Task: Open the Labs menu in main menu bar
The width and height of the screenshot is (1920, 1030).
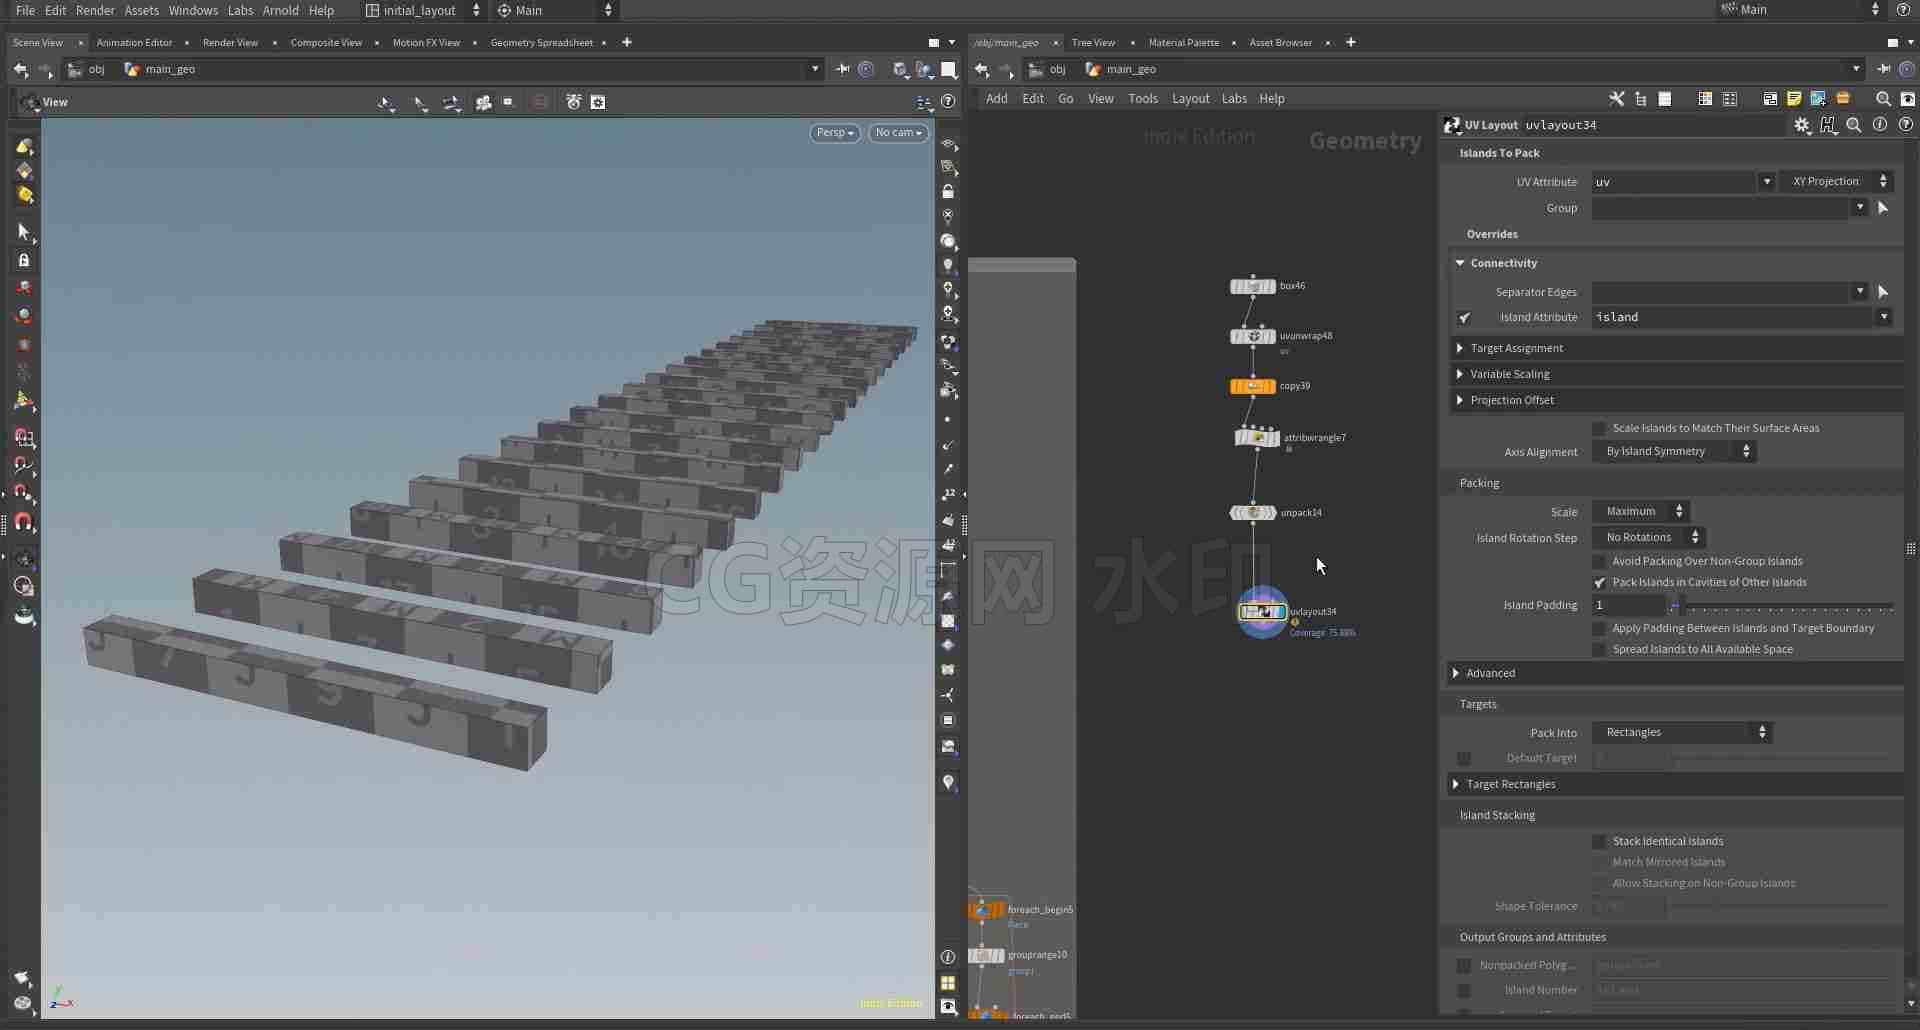Action: coord(240,10)
